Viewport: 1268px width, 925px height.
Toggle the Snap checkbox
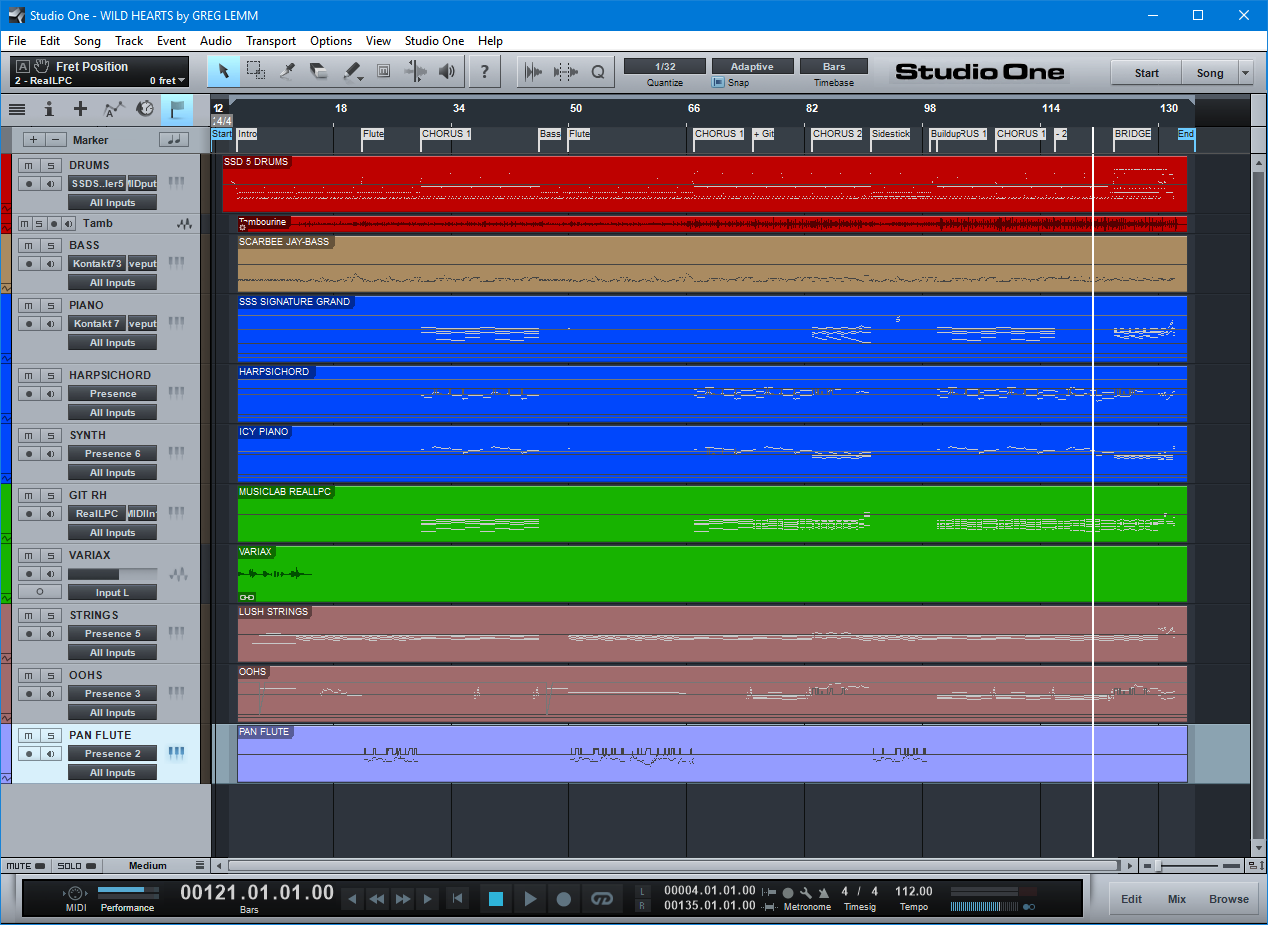(718, 83)
